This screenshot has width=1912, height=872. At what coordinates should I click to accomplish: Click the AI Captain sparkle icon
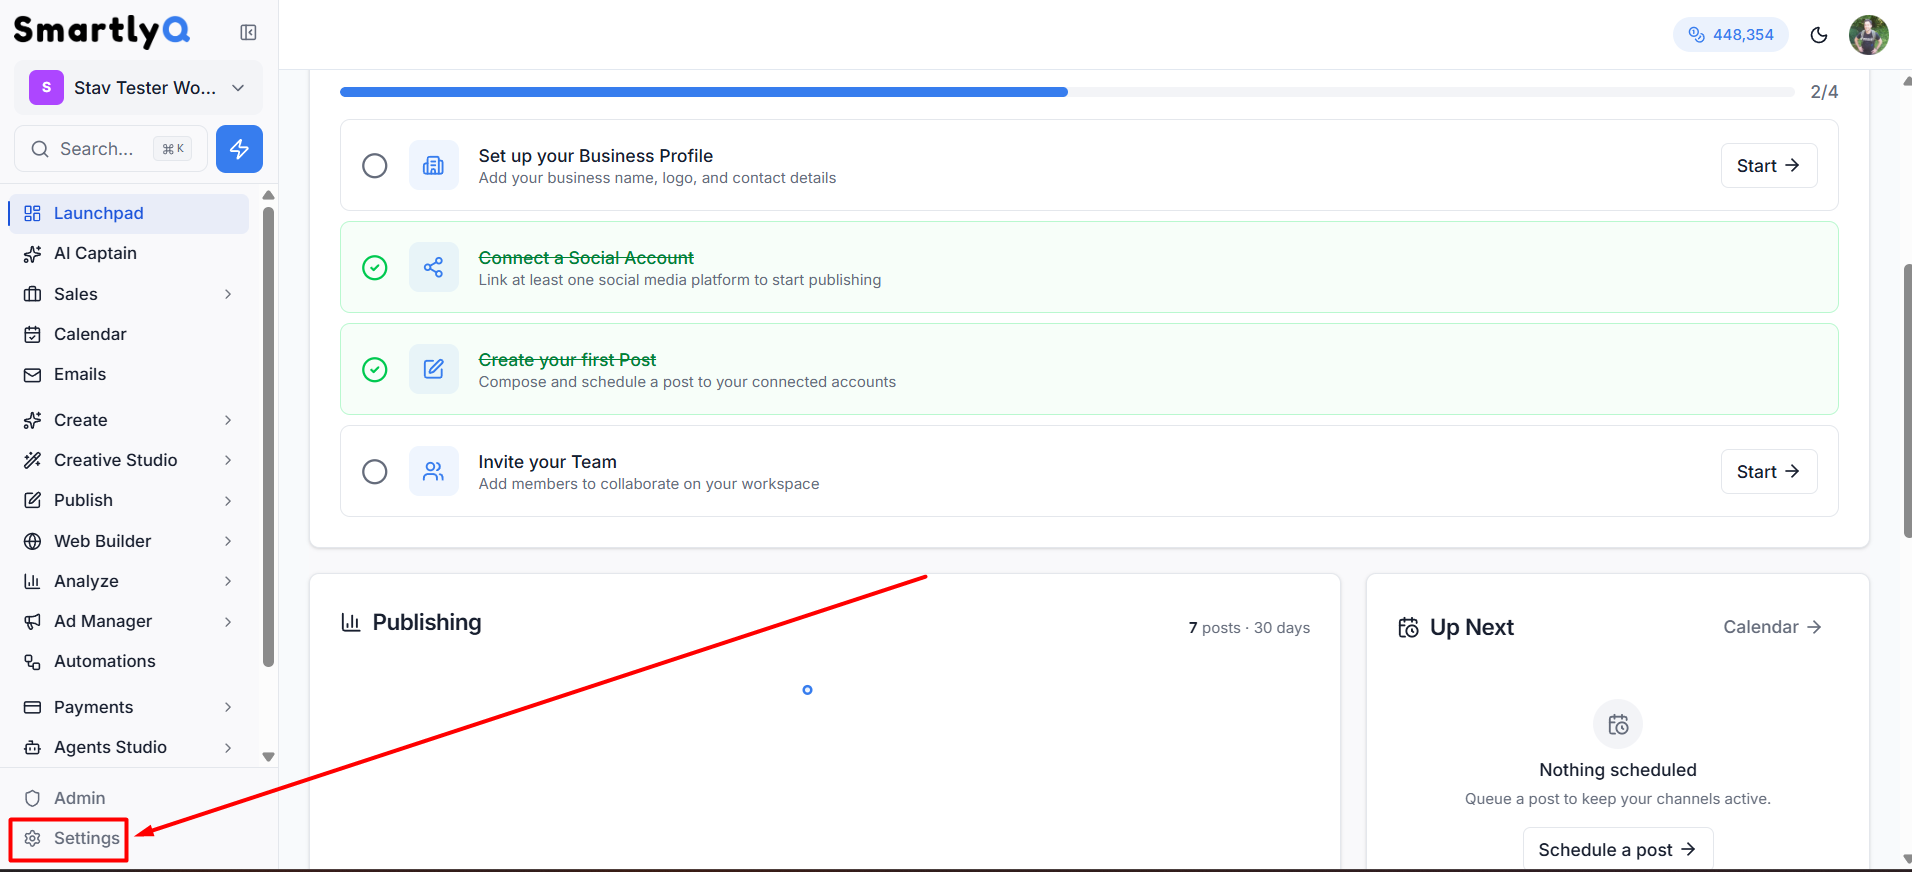tap(33, 254)
